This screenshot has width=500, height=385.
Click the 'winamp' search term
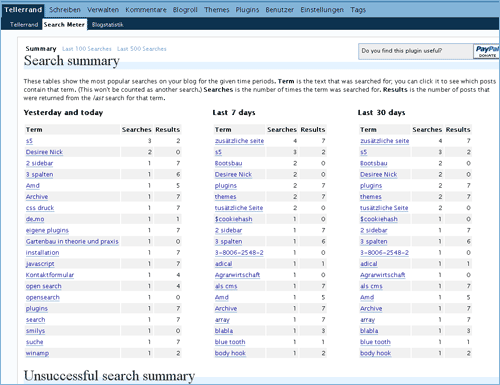coord(37,353)
